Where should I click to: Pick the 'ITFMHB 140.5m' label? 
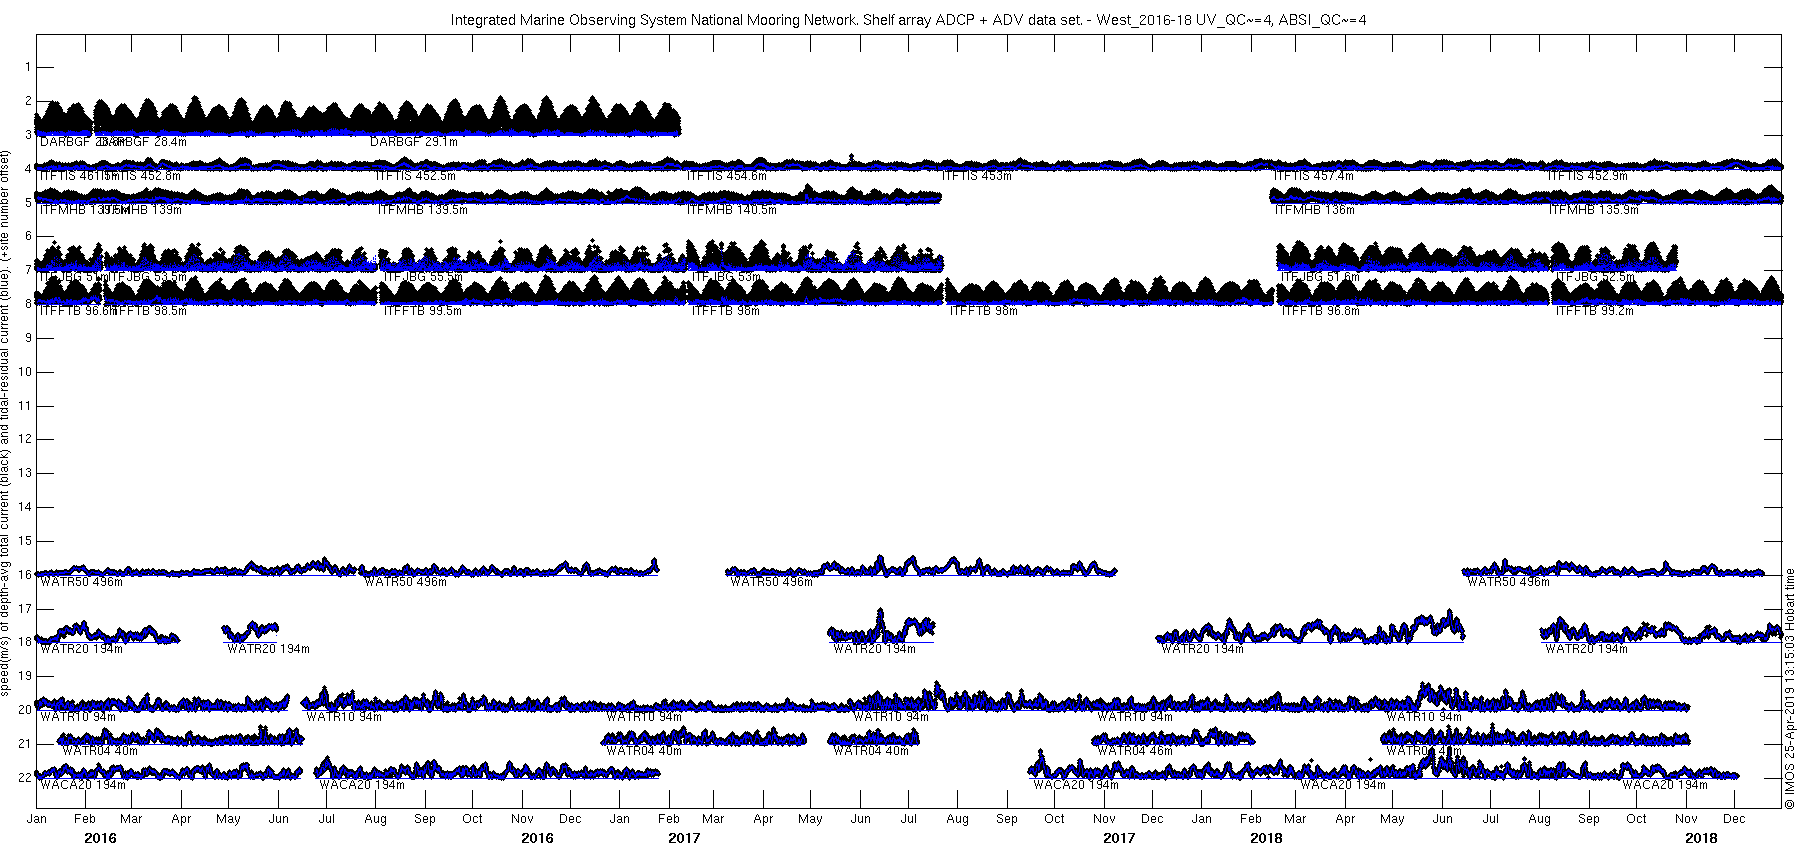click(732, 210)
